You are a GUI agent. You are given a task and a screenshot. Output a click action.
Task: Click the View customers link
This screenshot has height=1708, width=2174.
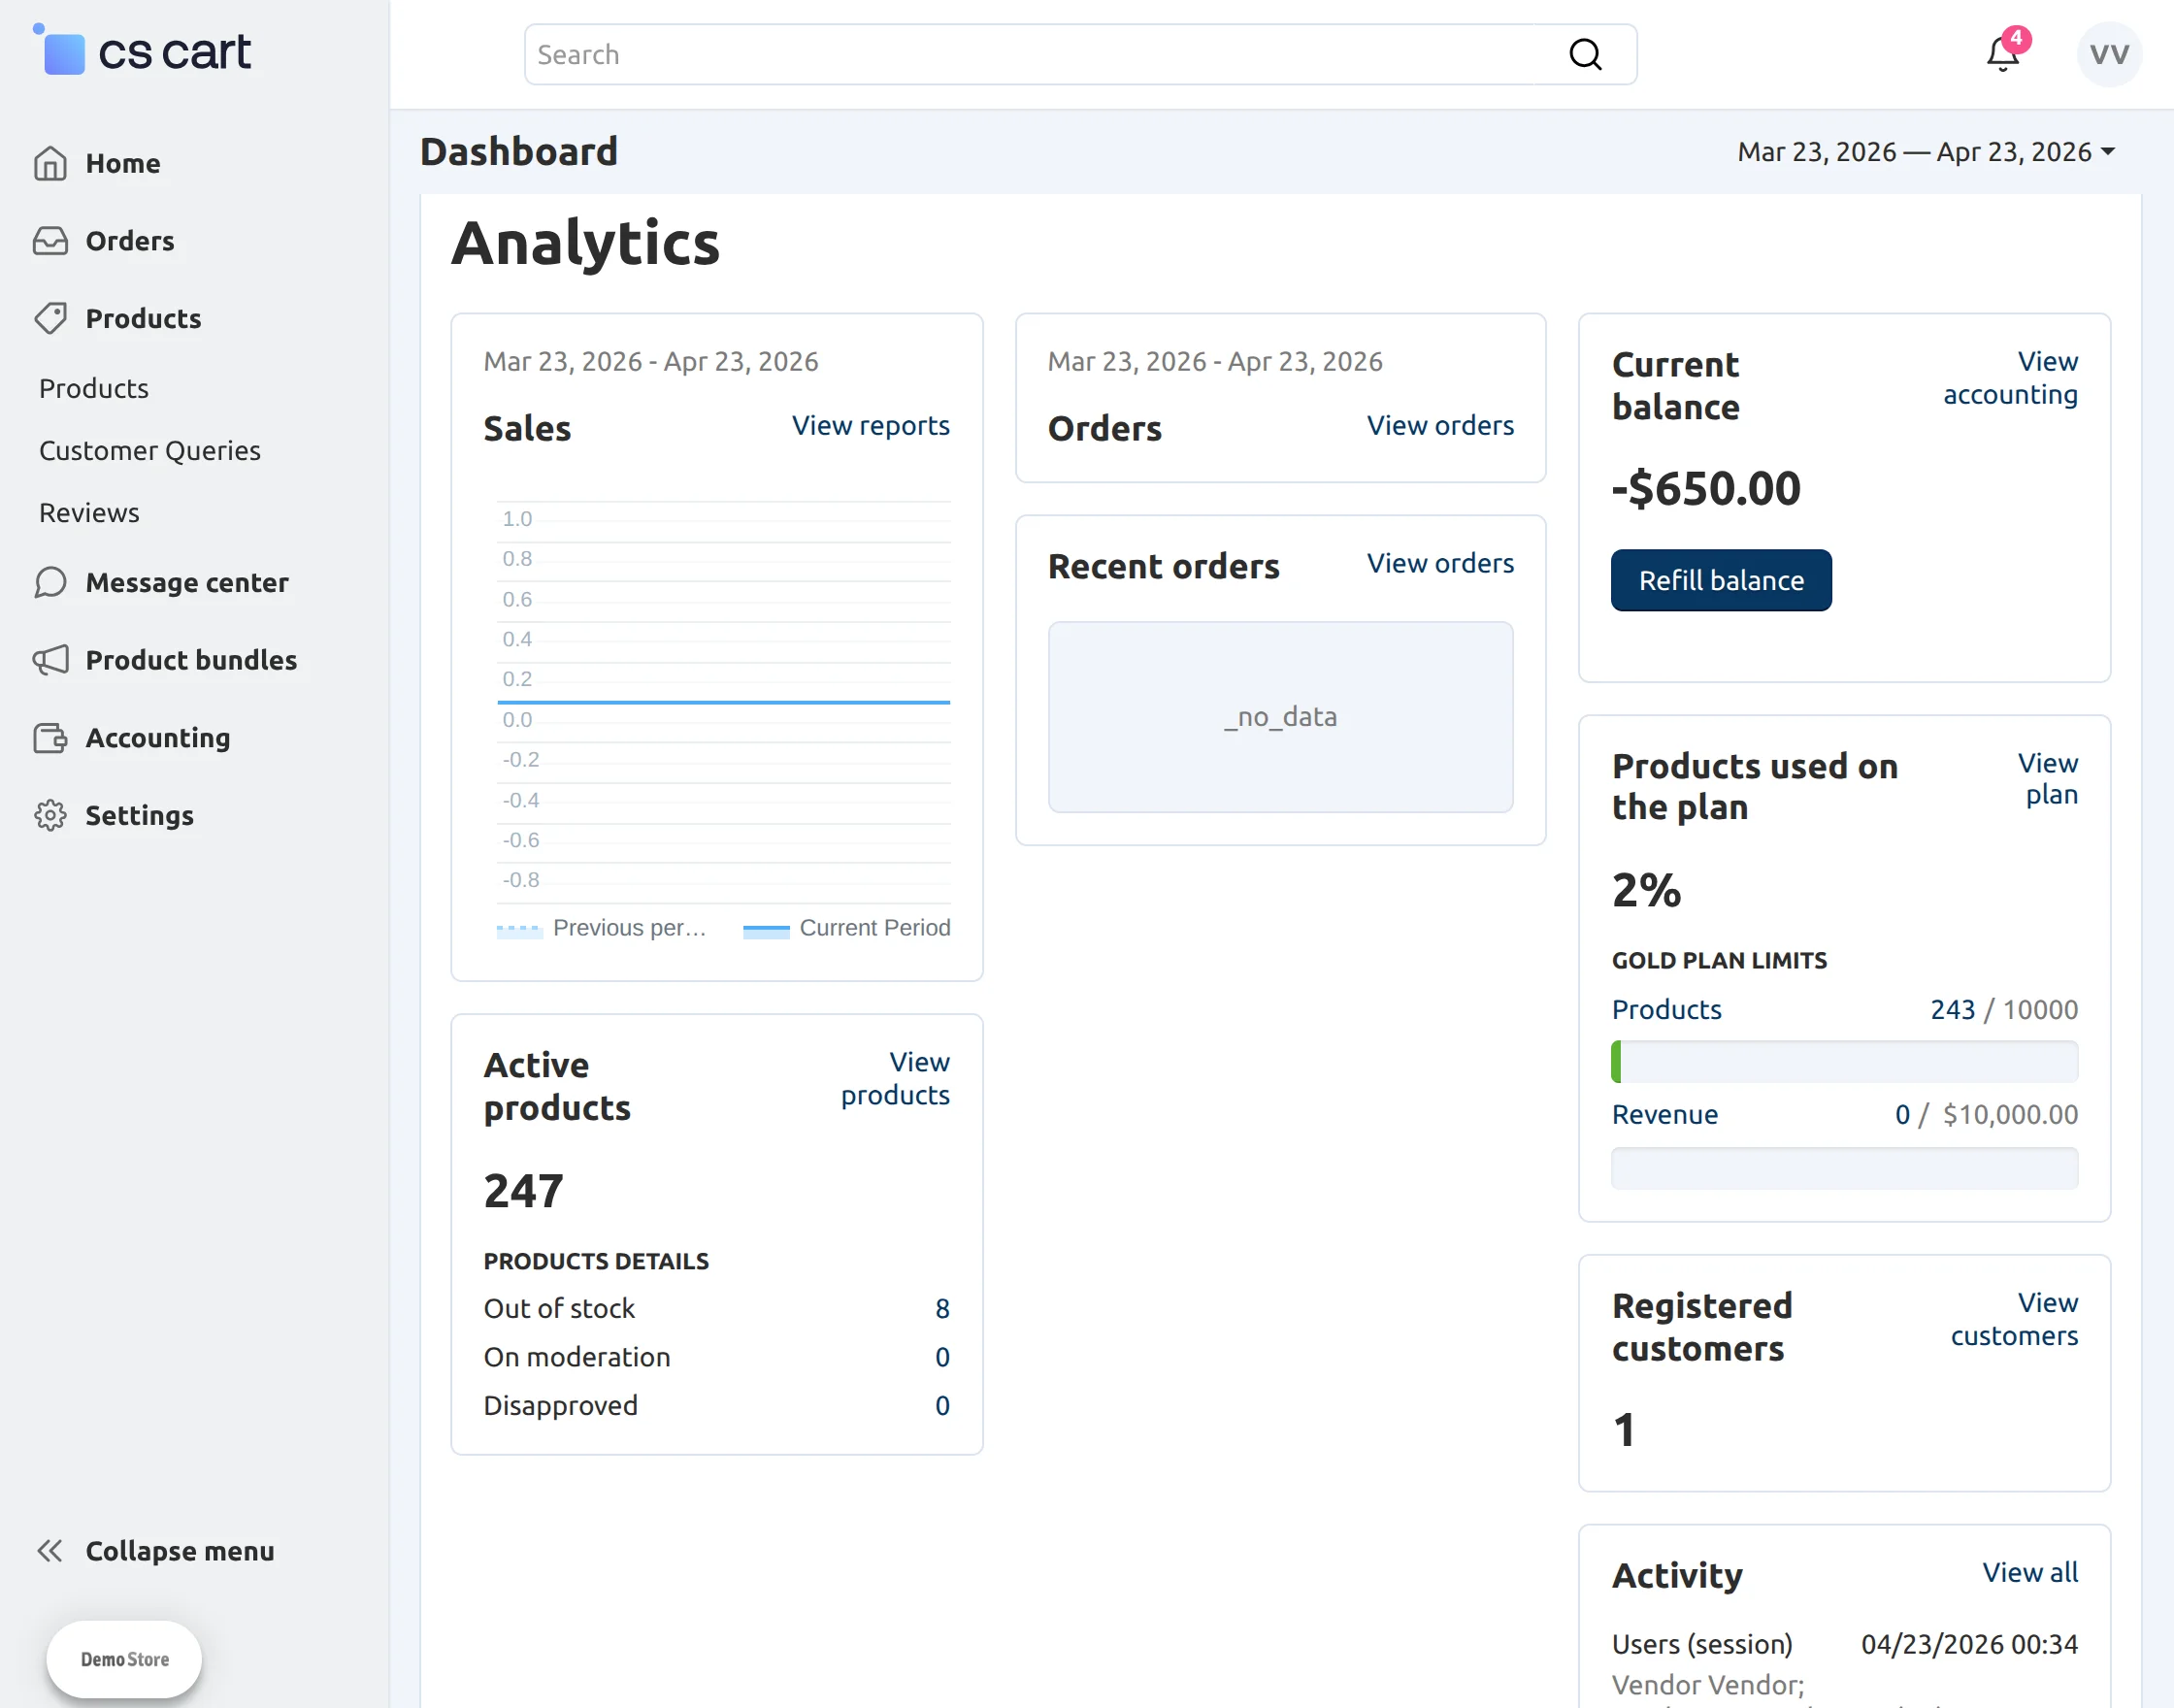click(x=2014, y=1319)
